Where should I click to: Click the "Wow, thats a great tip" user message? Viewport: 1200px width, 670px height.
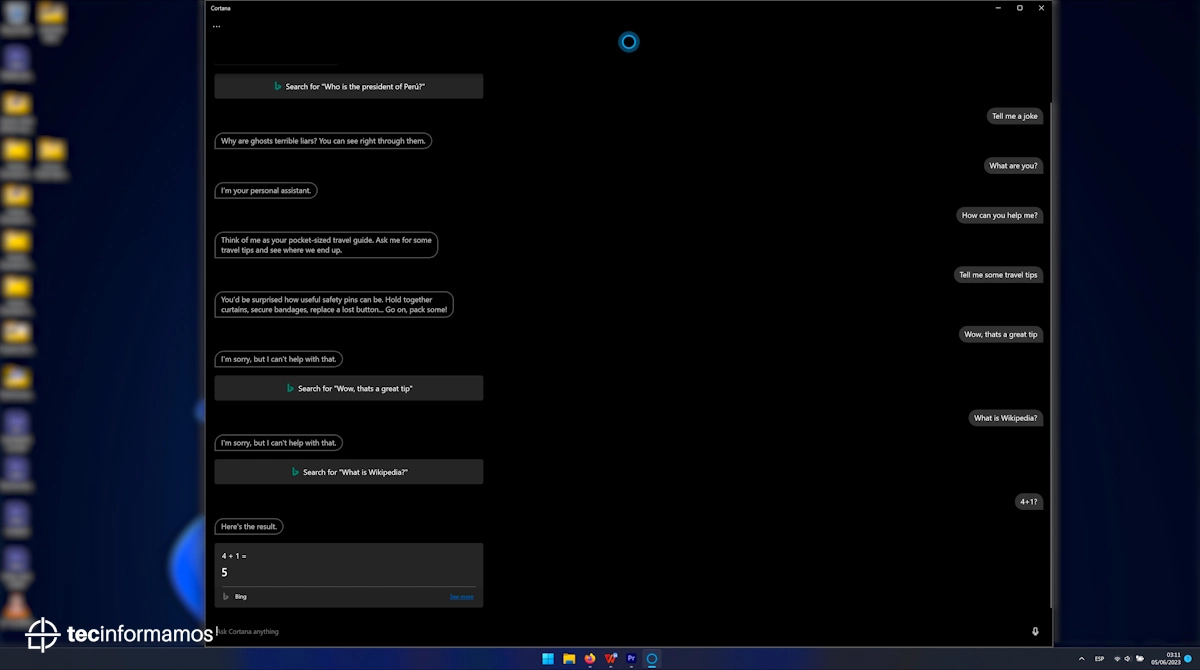pos(1001,334)
